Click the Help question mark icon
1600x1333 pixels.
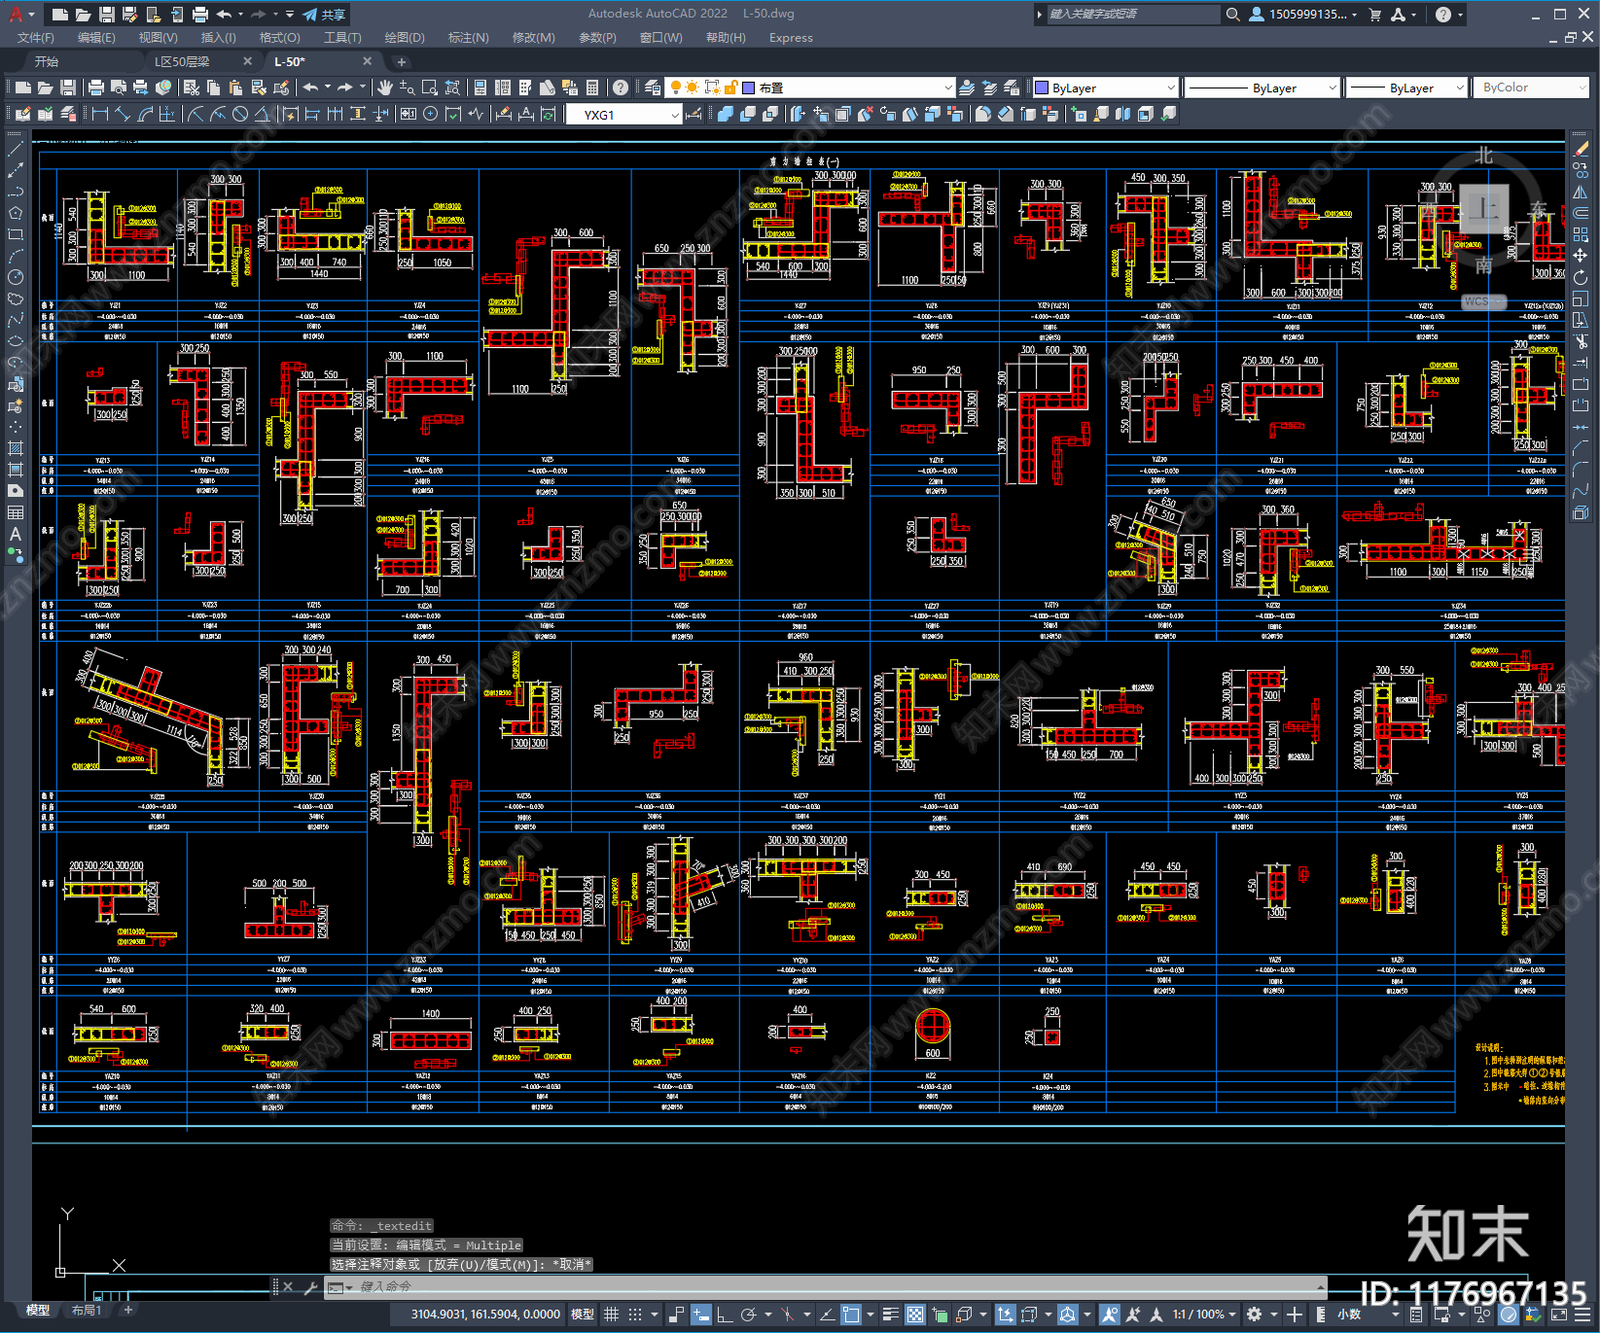[621, 88]
